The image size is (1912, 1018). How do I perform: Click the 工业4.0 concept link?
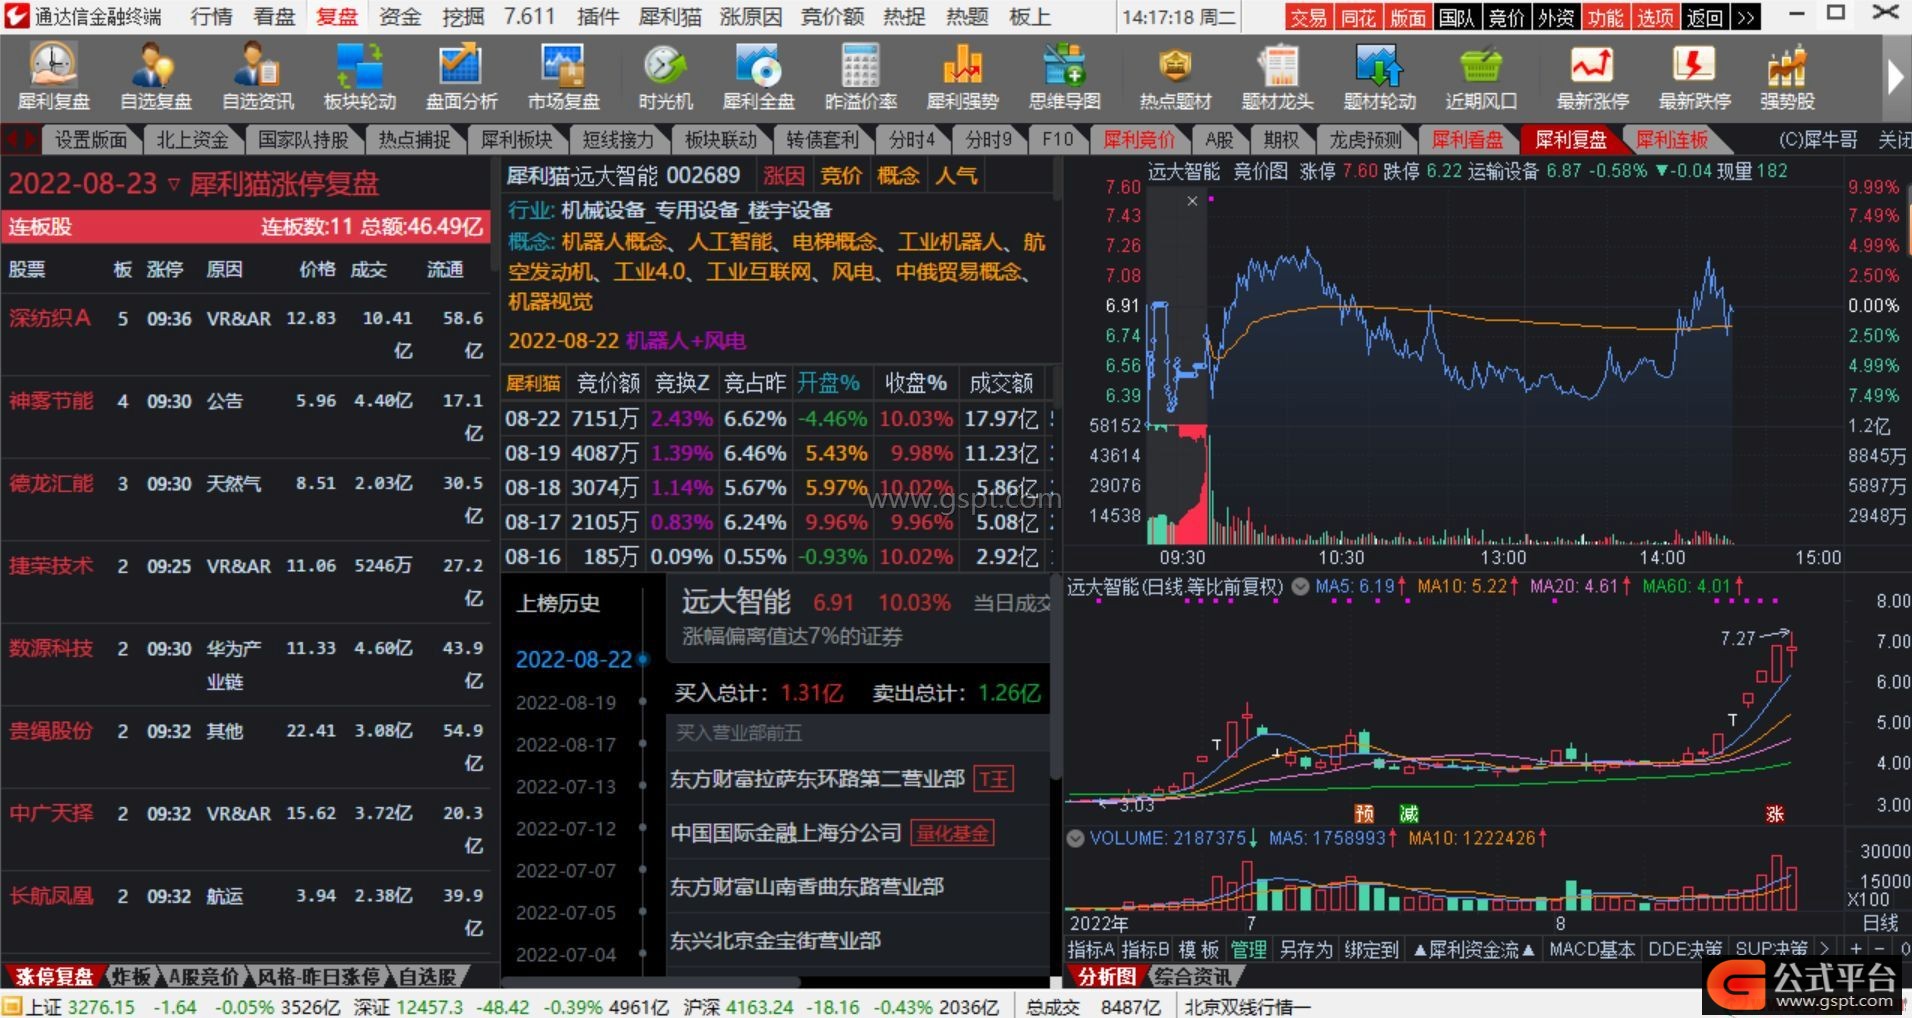click(650, 272)
